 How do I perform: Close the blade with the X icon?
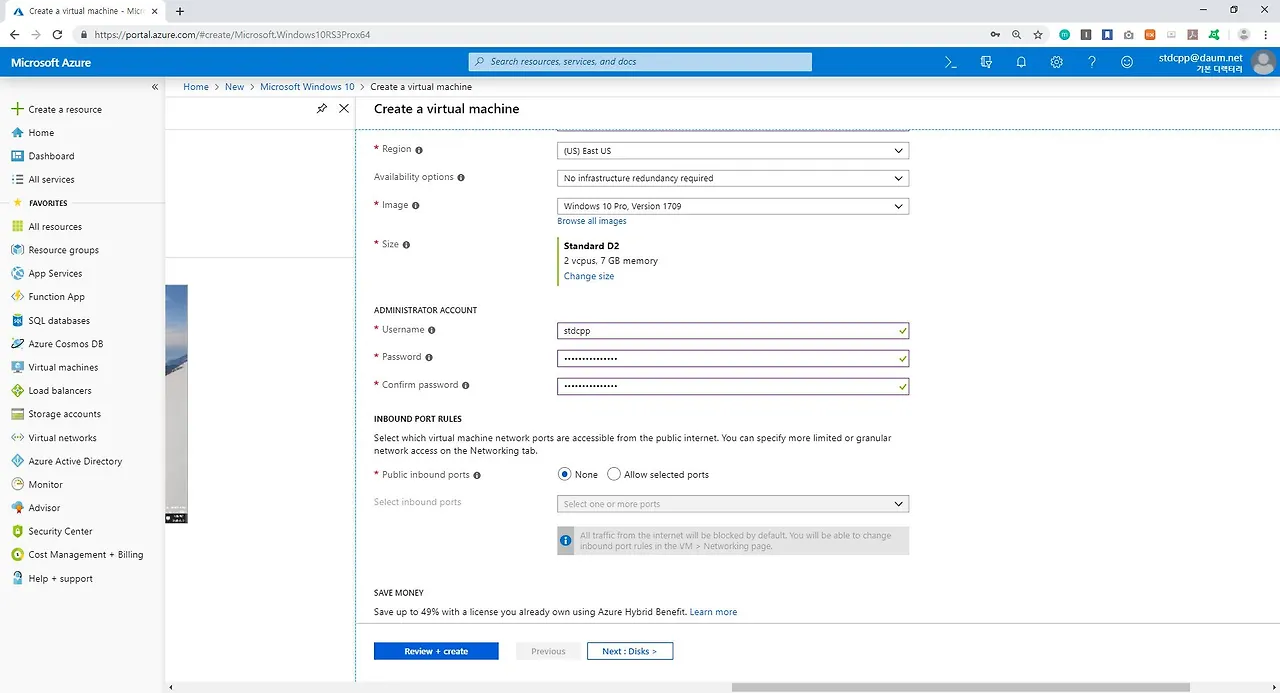pyautogui.click(x=344, y=108)
